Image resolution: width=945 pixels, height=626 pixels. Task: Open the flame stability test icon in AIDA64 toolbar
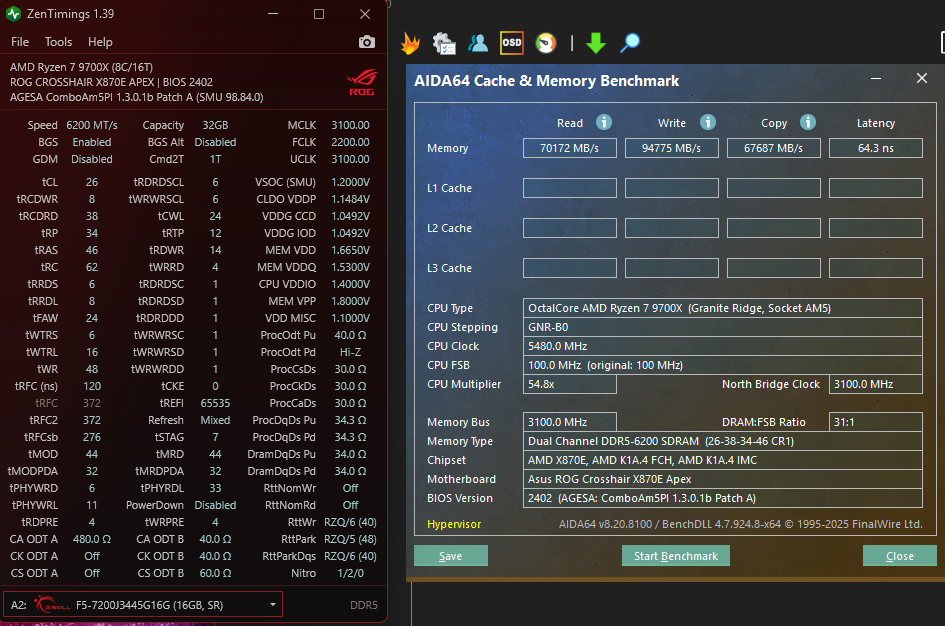[x=410, y=43]
